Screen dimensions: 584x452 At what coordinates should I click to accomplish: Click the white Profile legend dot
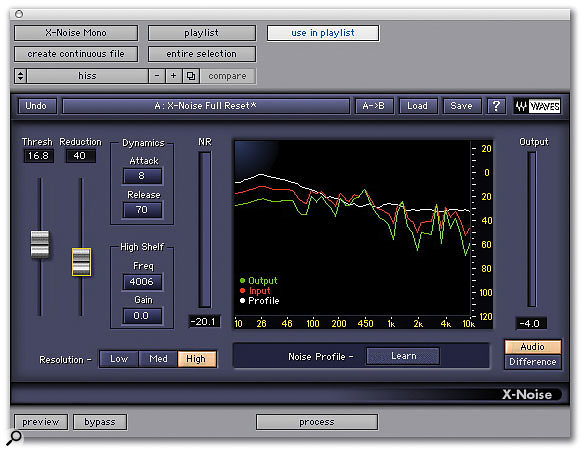(x=242, y=300)
